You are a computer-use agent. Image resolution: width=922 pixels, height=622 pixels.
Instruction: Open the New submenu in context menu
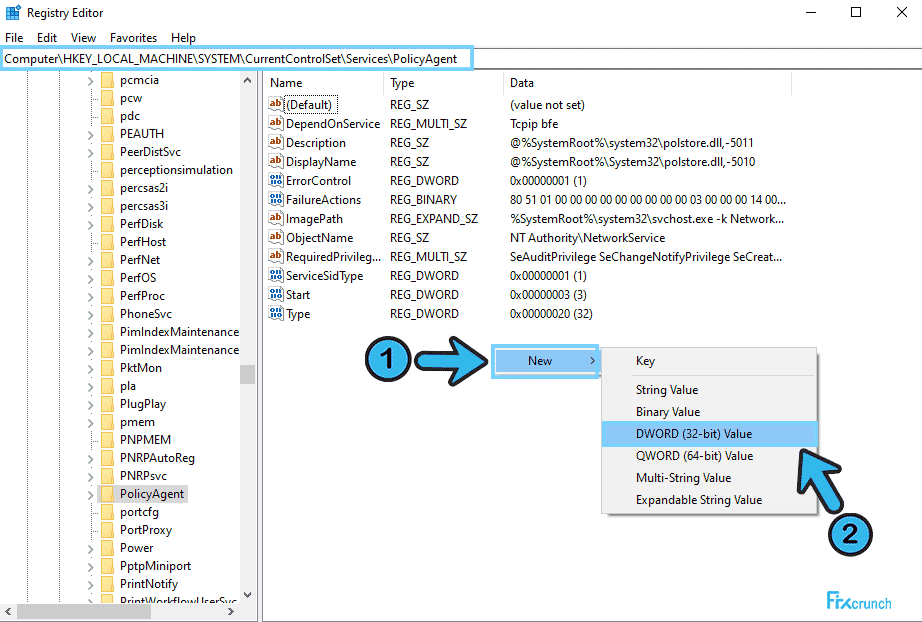(546, 360)
